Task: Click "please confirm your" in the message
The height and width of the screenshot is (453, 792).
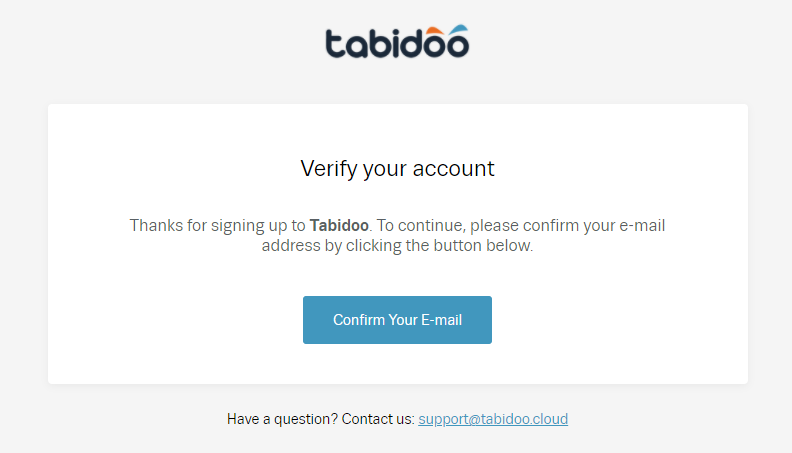Action: click(542, 226)
